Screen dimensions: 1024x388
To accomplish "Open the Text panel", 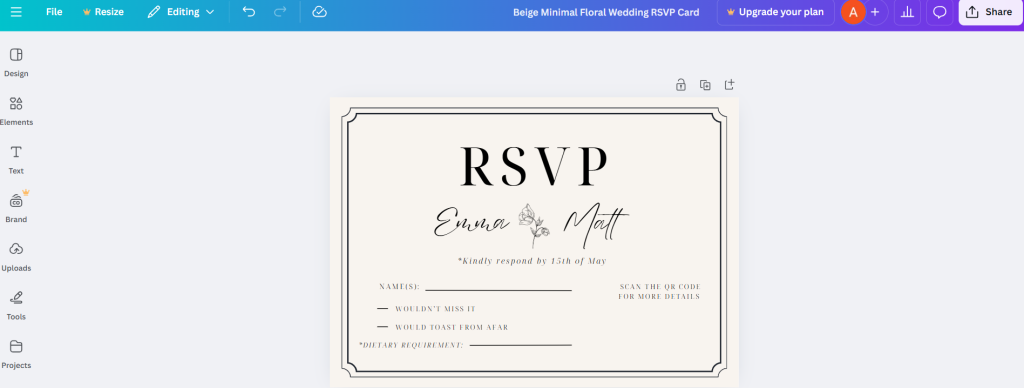I will pos(16,160).
